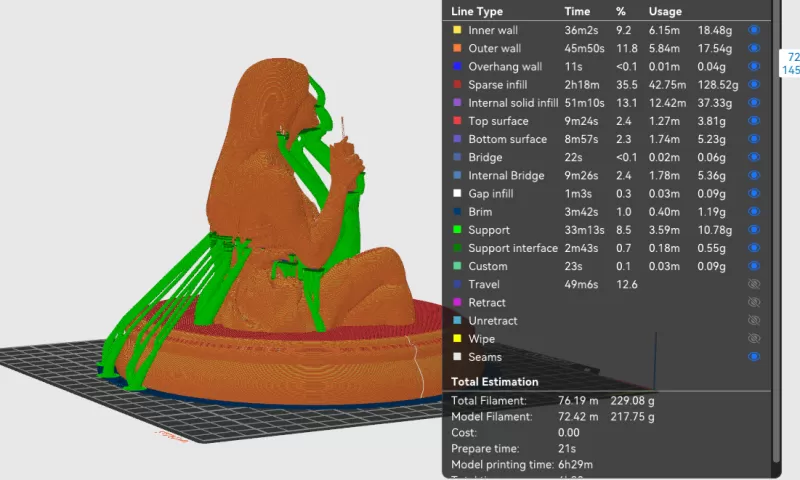Hide the Brim lines

pyautogui.click(x=754, y=211)
